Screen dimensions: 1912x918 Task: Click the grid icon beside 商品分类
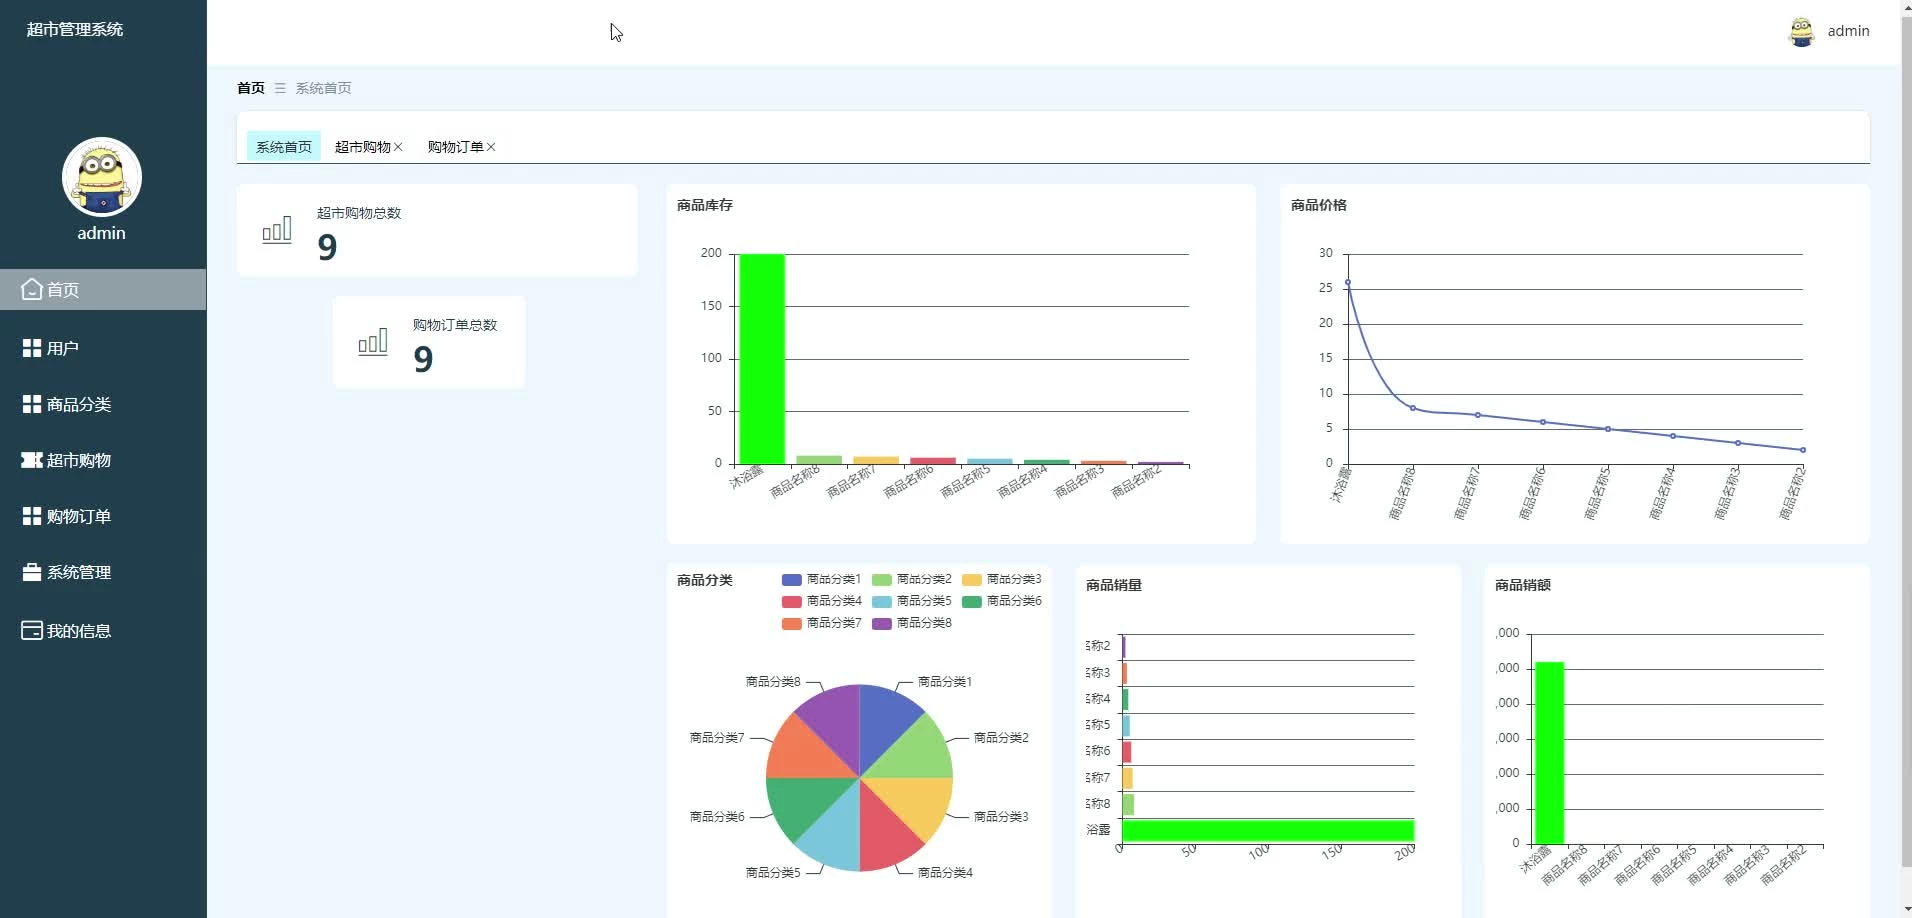[32, 404]
